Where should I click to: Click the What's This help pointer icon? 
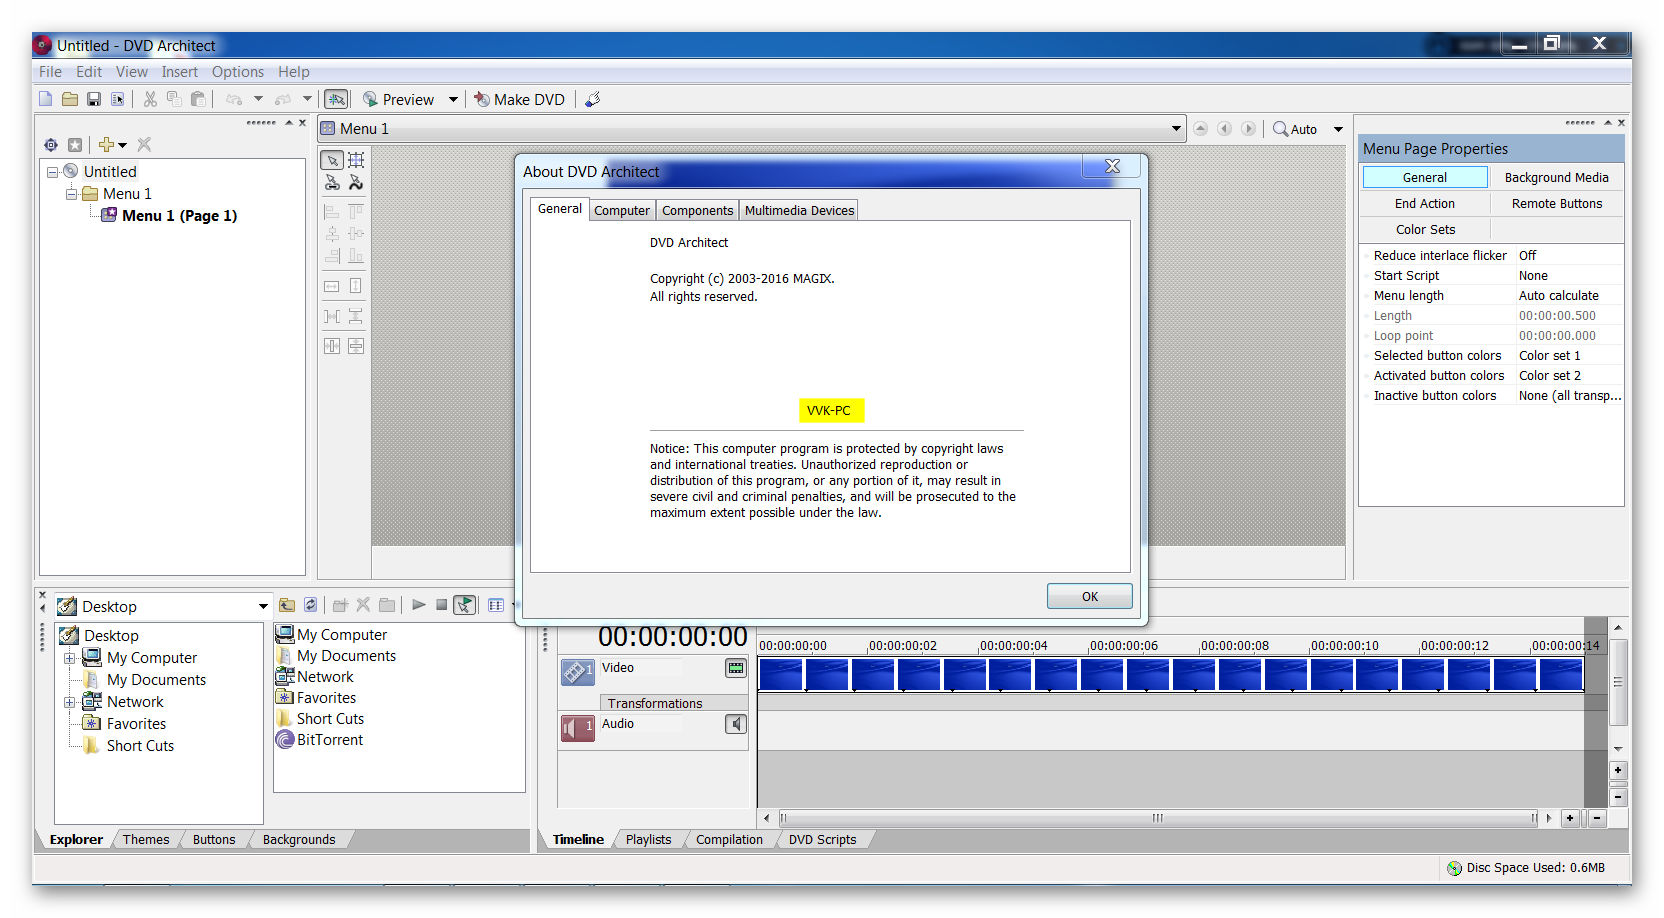point(592,99)
